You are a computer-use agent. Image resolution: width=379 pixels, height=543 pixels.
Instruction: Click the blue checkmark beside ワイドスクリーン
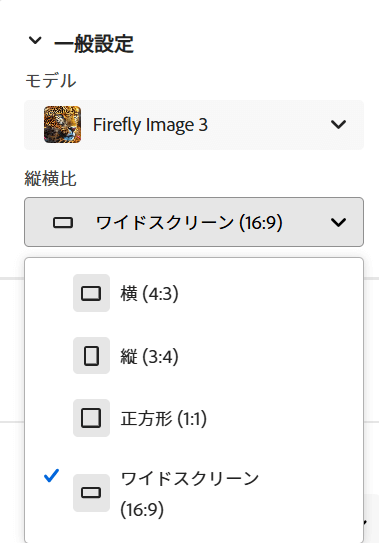coord(52,475)
